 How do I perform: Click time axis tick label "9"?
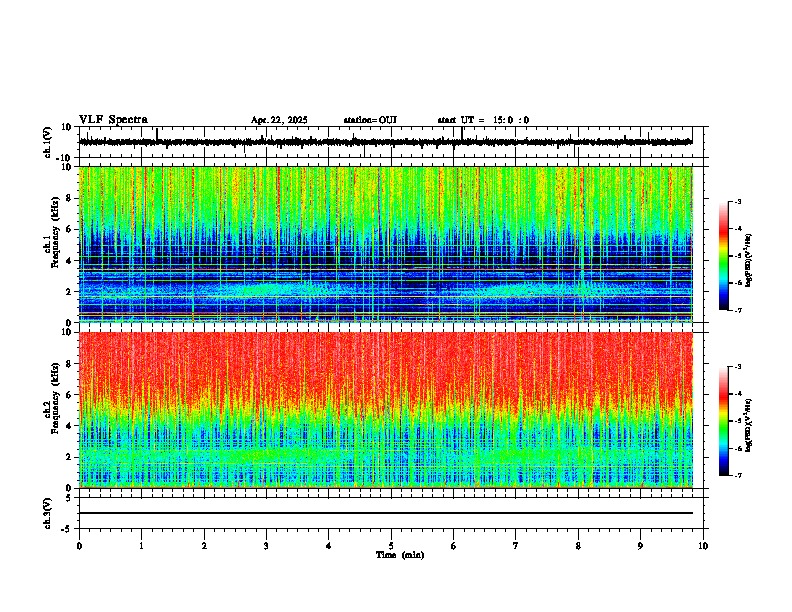point(640,546)
